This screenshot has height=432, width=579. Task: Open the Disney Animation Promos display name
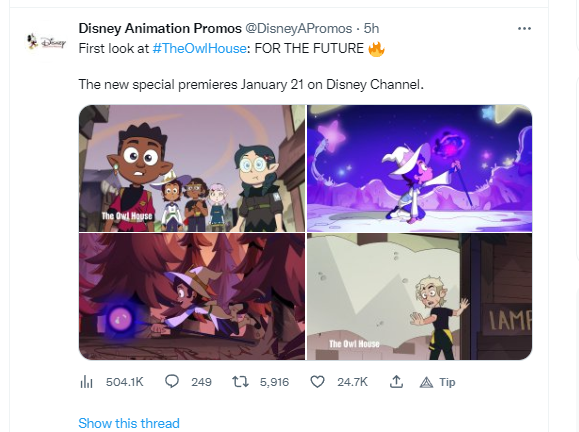coord(160,28)
